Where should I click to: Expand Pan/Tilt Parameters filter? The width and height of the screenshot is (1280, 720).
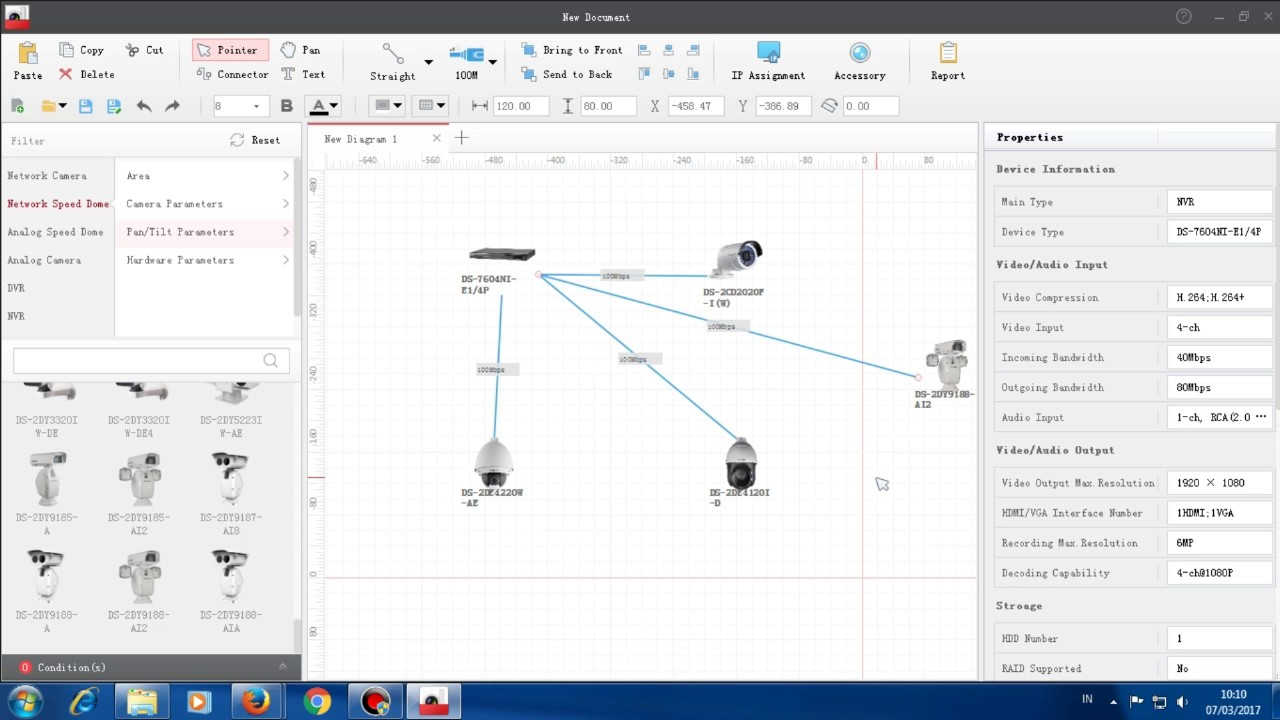click(206, 232)
